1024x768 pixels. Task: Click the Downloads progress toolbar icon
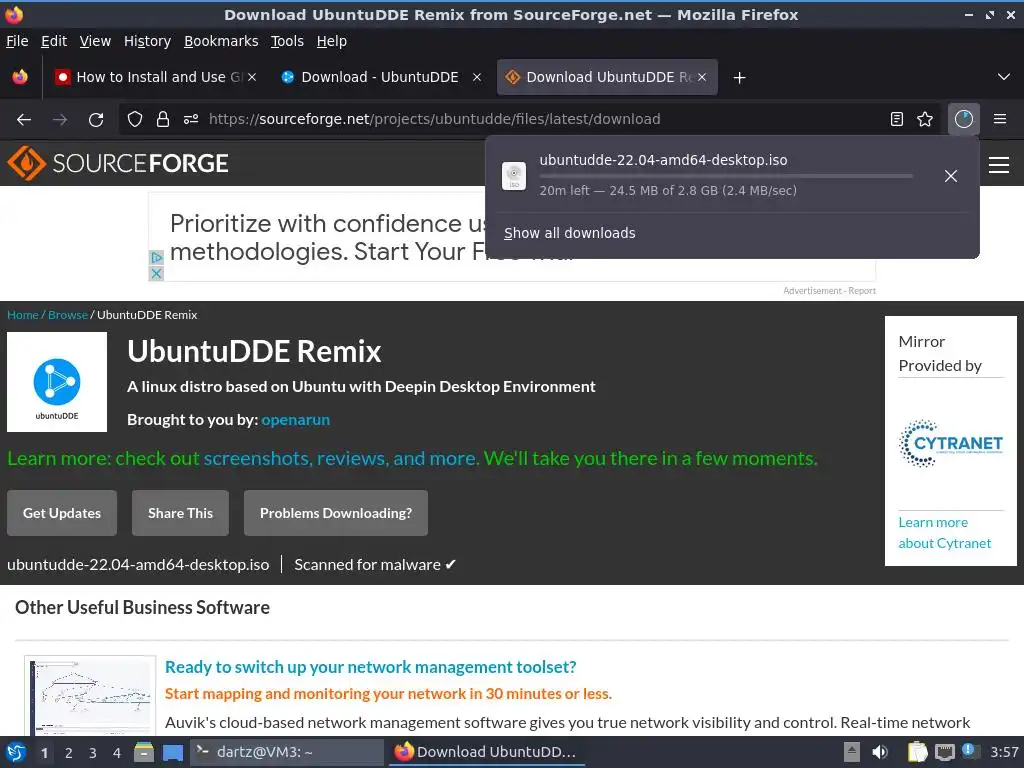point(964,119)
